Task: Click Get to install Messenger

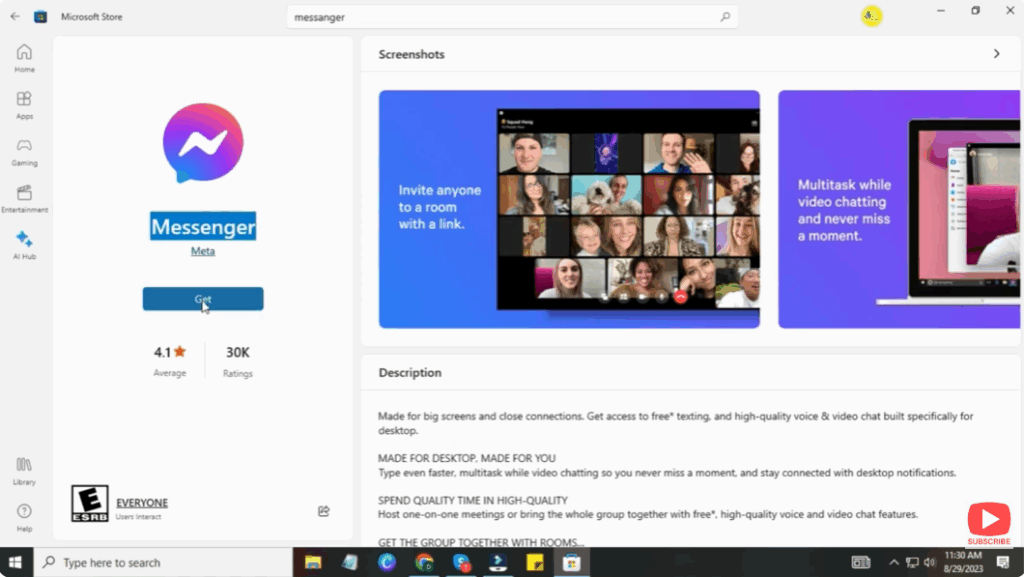Action: [x=202, y=298]
